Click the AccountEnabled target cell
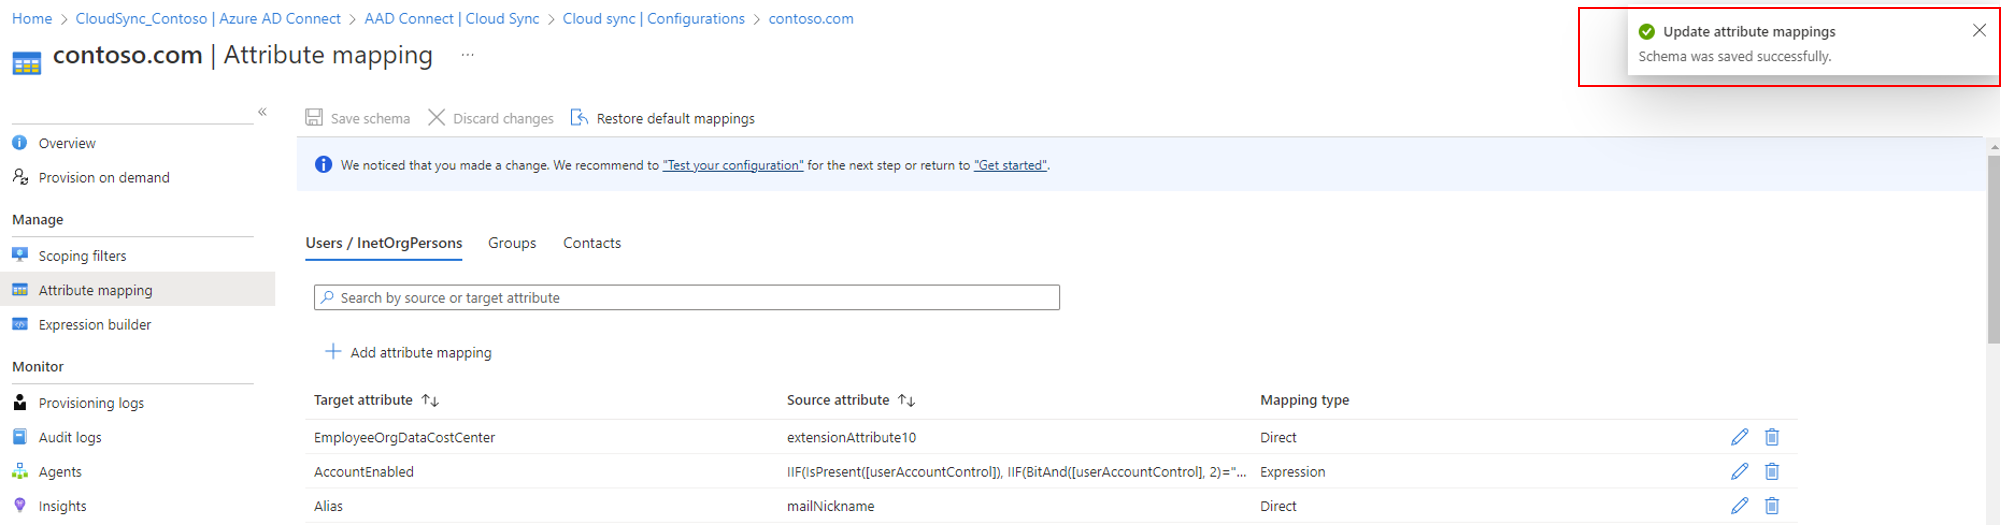 pyautogui.click(x=364, y=472)
